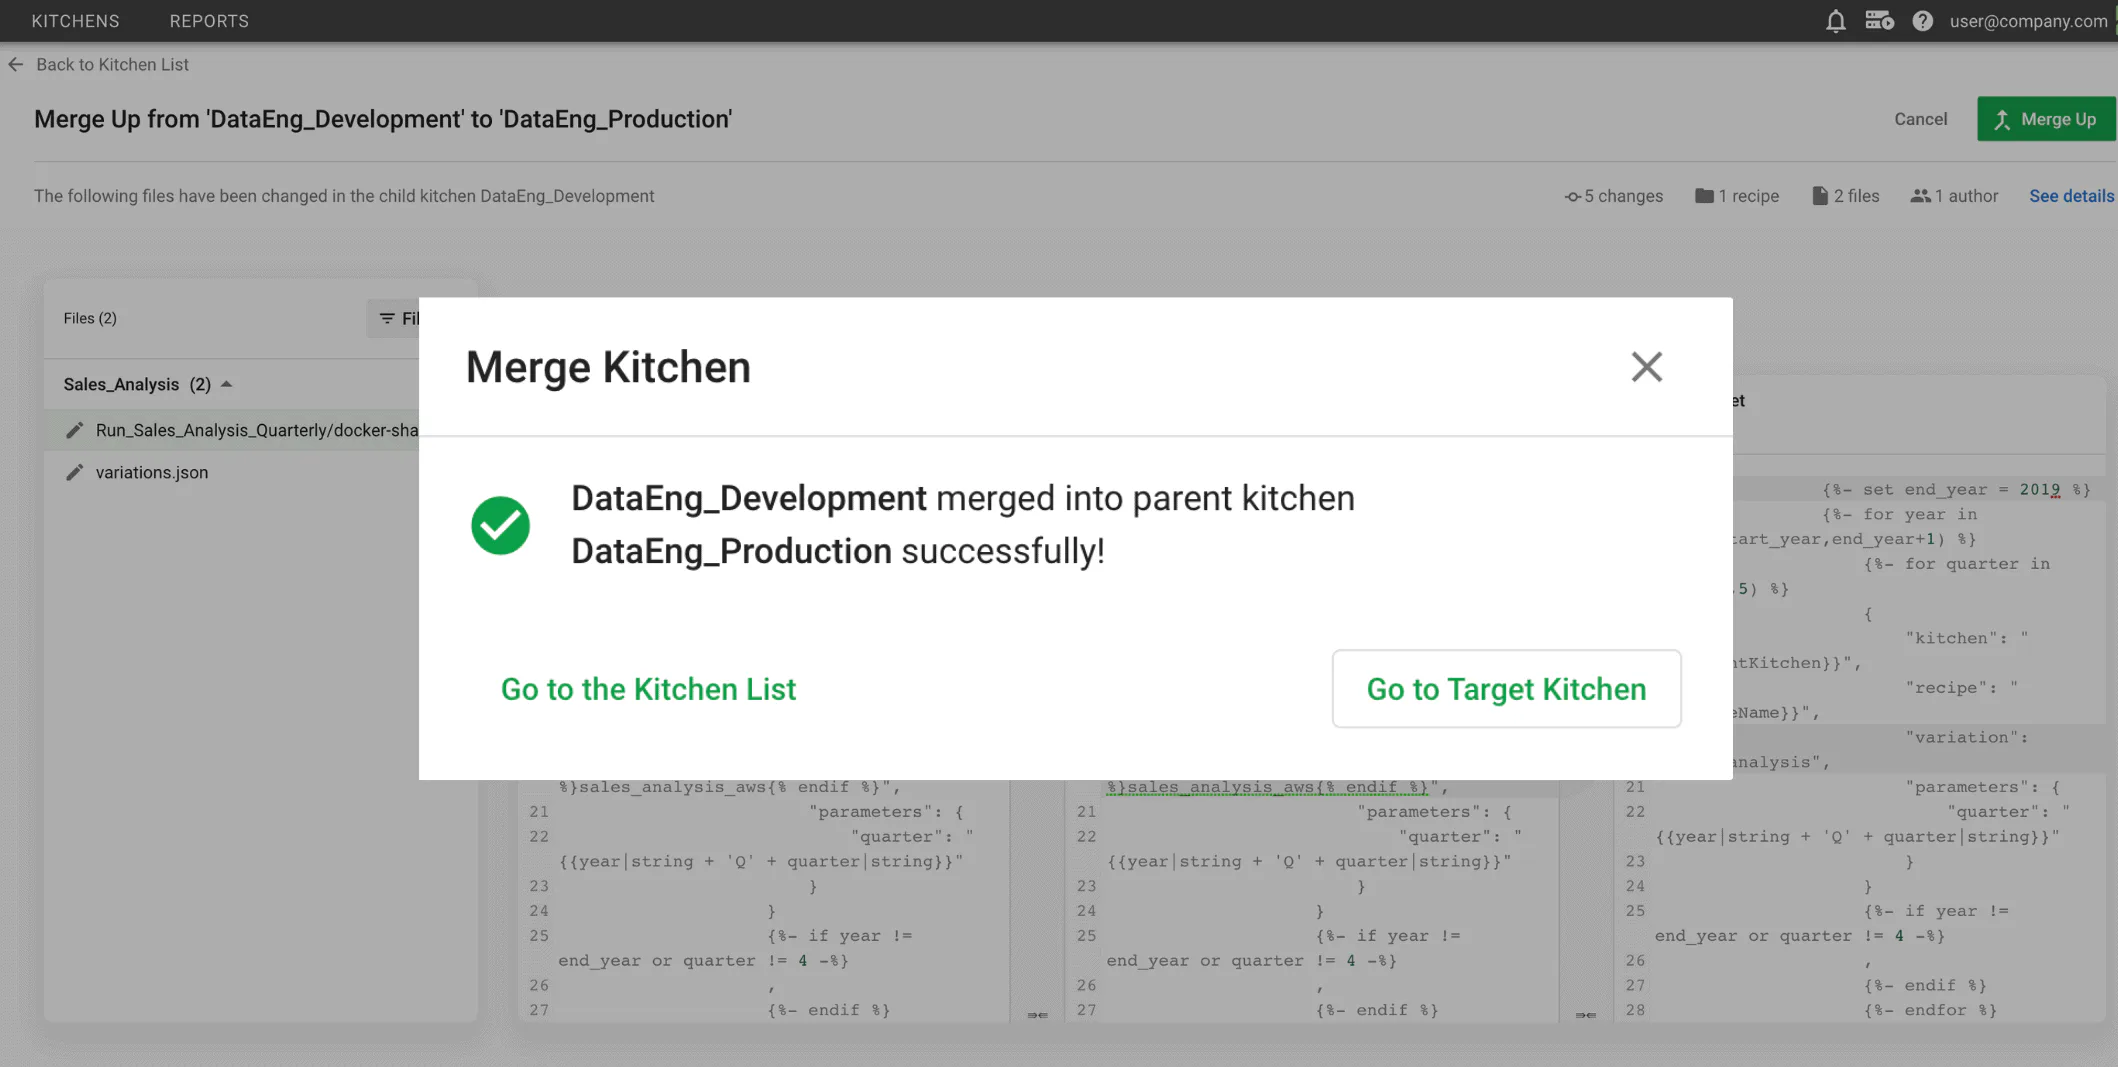Click the back arrow beside 'Back to Kitchen List'
This screenshot has height=1067, width=2118.
[x=15, y=64]
